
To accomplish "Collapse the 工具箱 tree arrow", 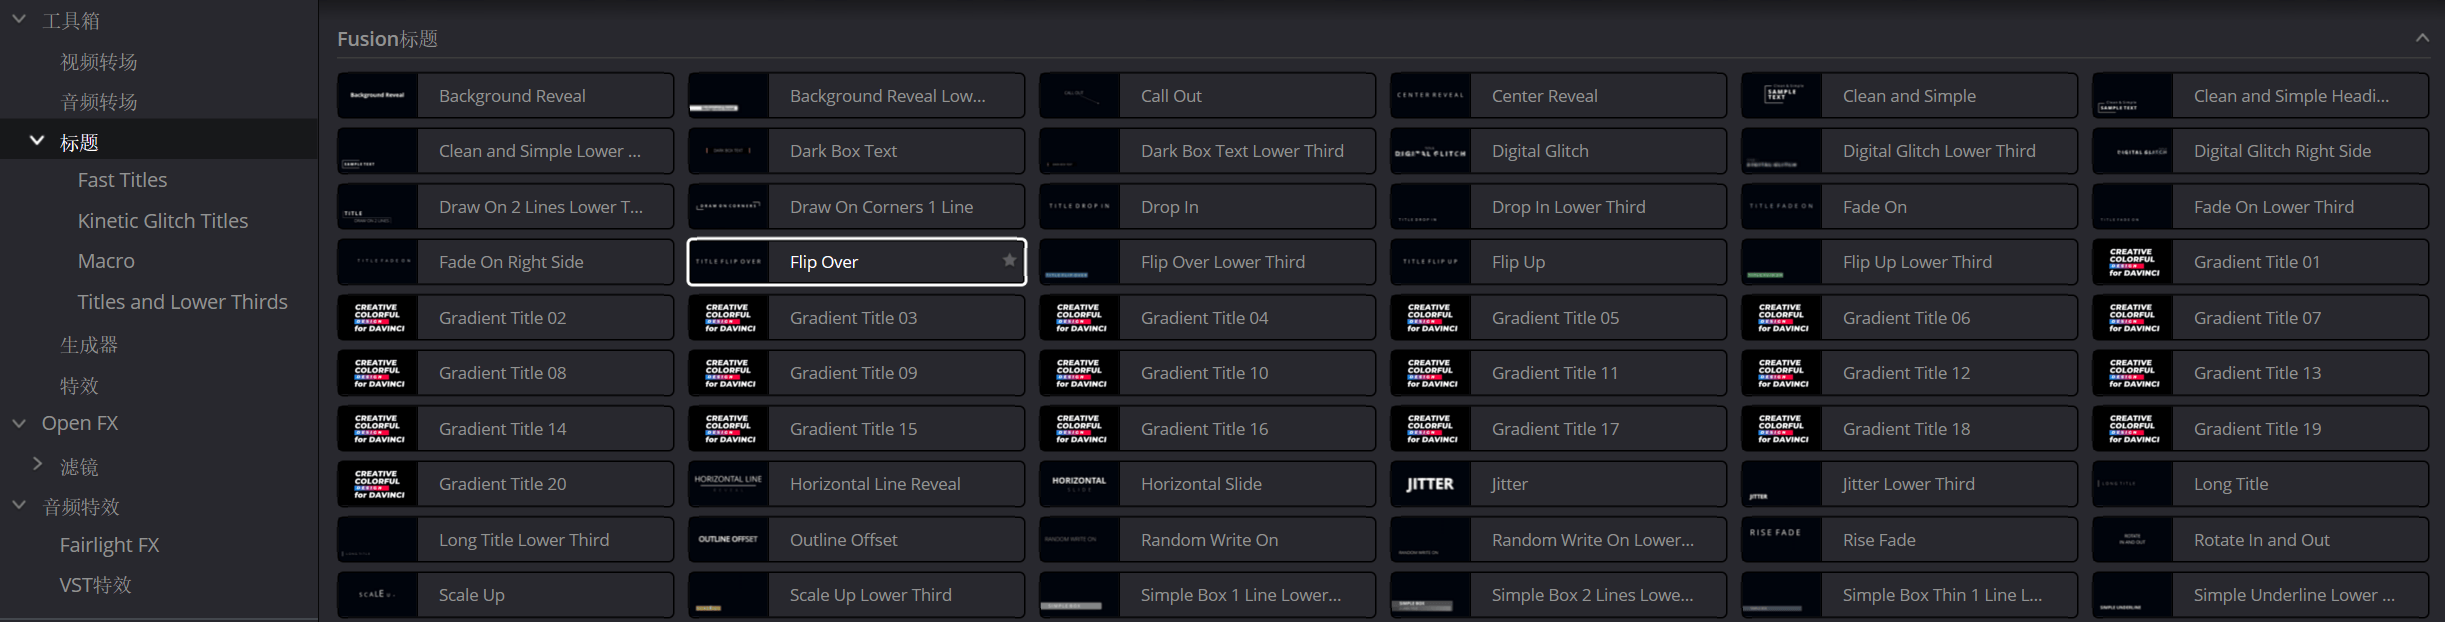I will pos(19,20).
